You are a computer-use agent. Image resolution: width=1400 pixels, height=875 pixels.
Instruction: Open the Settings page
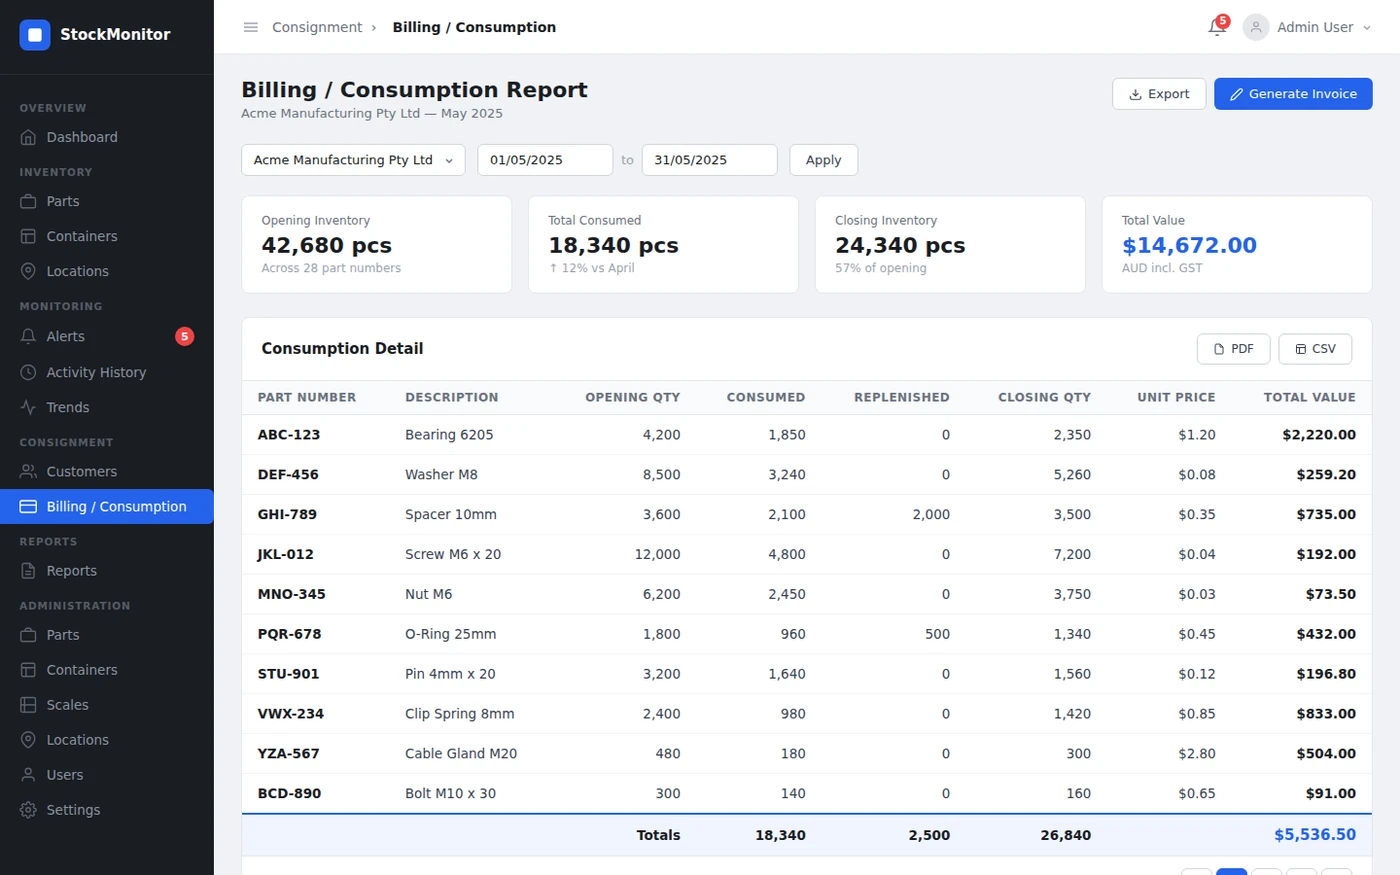click(x=107, y=809)
